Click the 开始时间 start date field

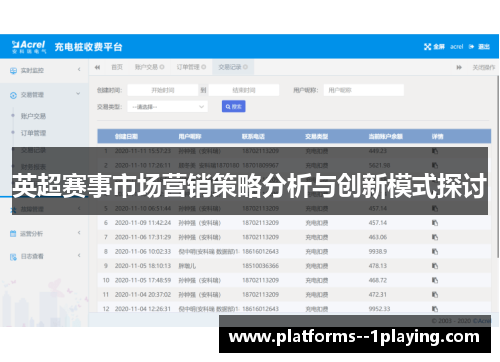pos(163,90)
